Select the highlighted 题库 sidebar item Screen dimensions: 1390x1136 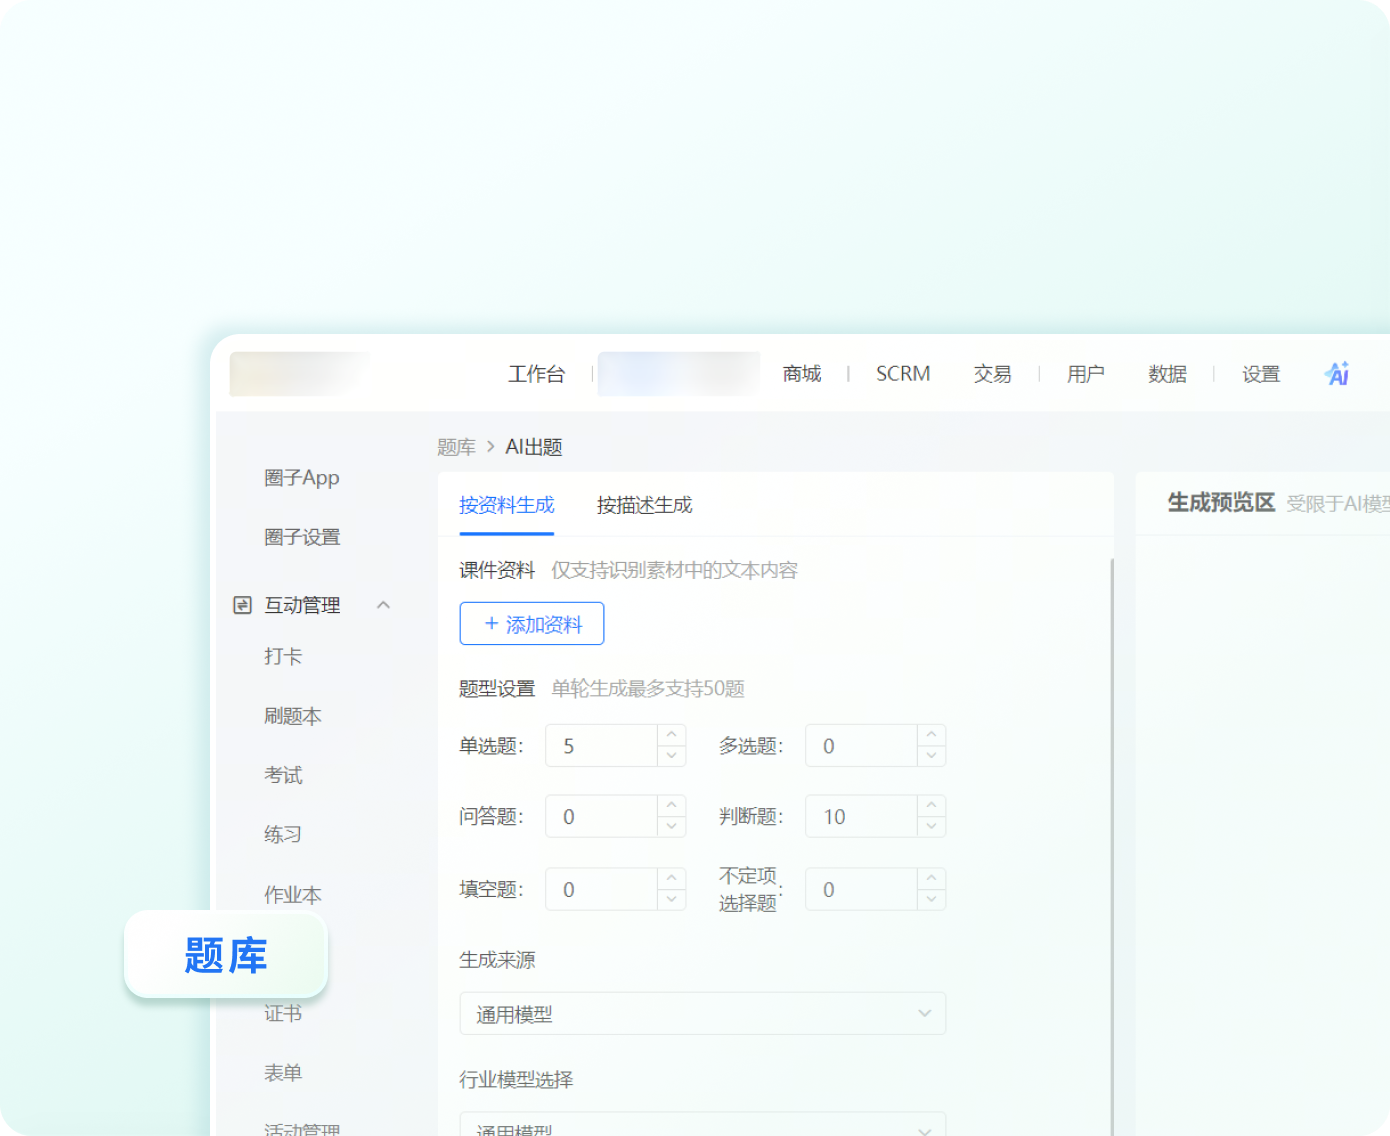[x=226, y=955]
